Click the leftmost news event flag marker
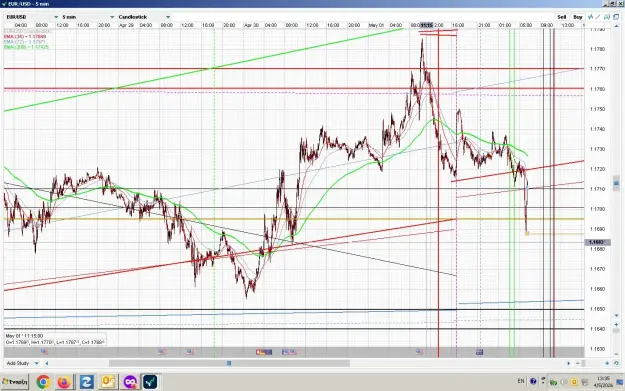Viewport: 625px width, 391px height. pyautogui.click(x=44, y=352)
